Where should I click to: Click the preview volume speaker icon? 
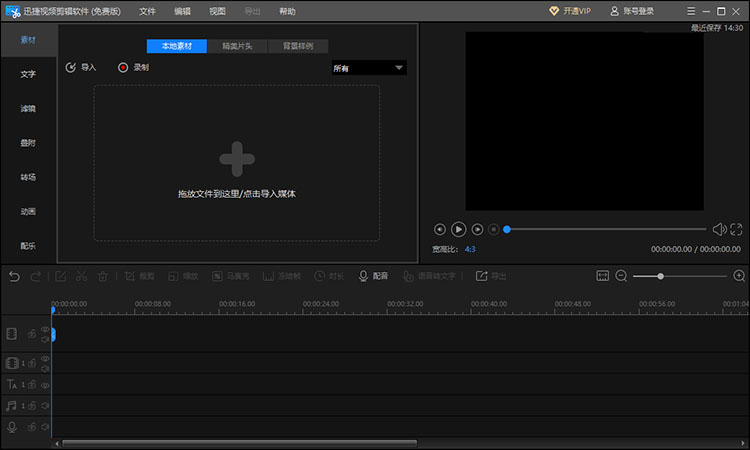[719, 230]
